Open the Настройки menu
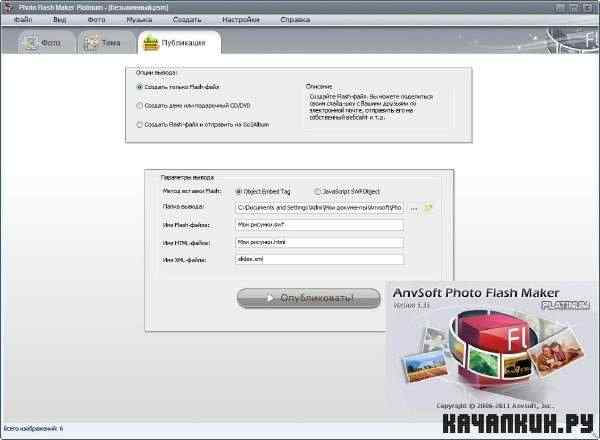The height and width of the screenshot is (440, 600). pos(241,20)
